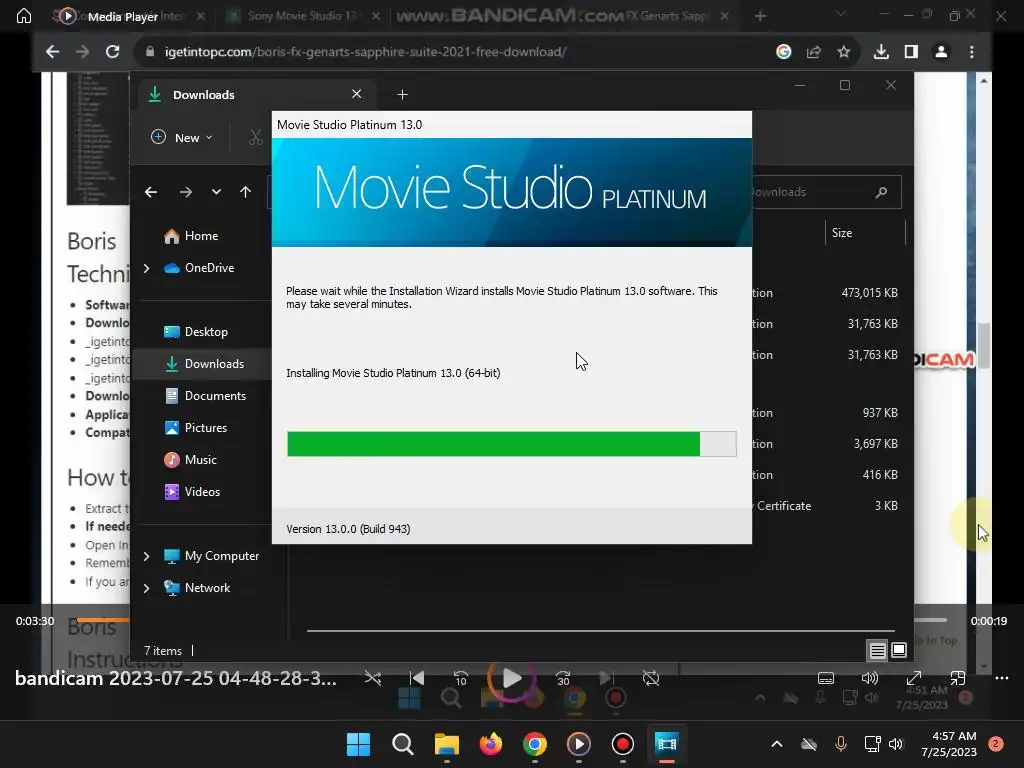Screen dimensions: 1024x768
Task: Bookmark this page with the star
Action: 844,52
